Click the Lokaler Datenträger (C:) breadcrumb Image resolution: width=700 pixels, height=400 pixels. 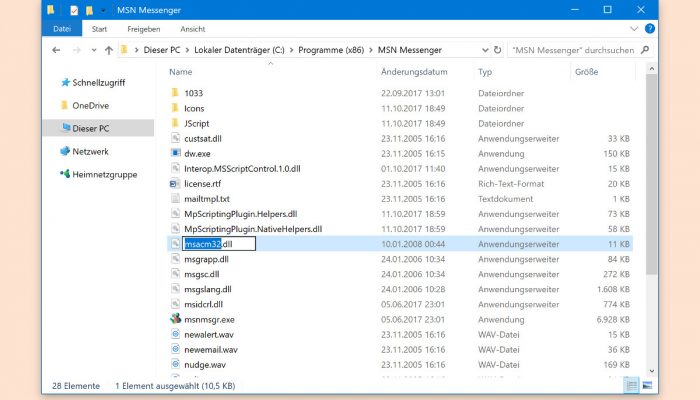coord(239,50)
